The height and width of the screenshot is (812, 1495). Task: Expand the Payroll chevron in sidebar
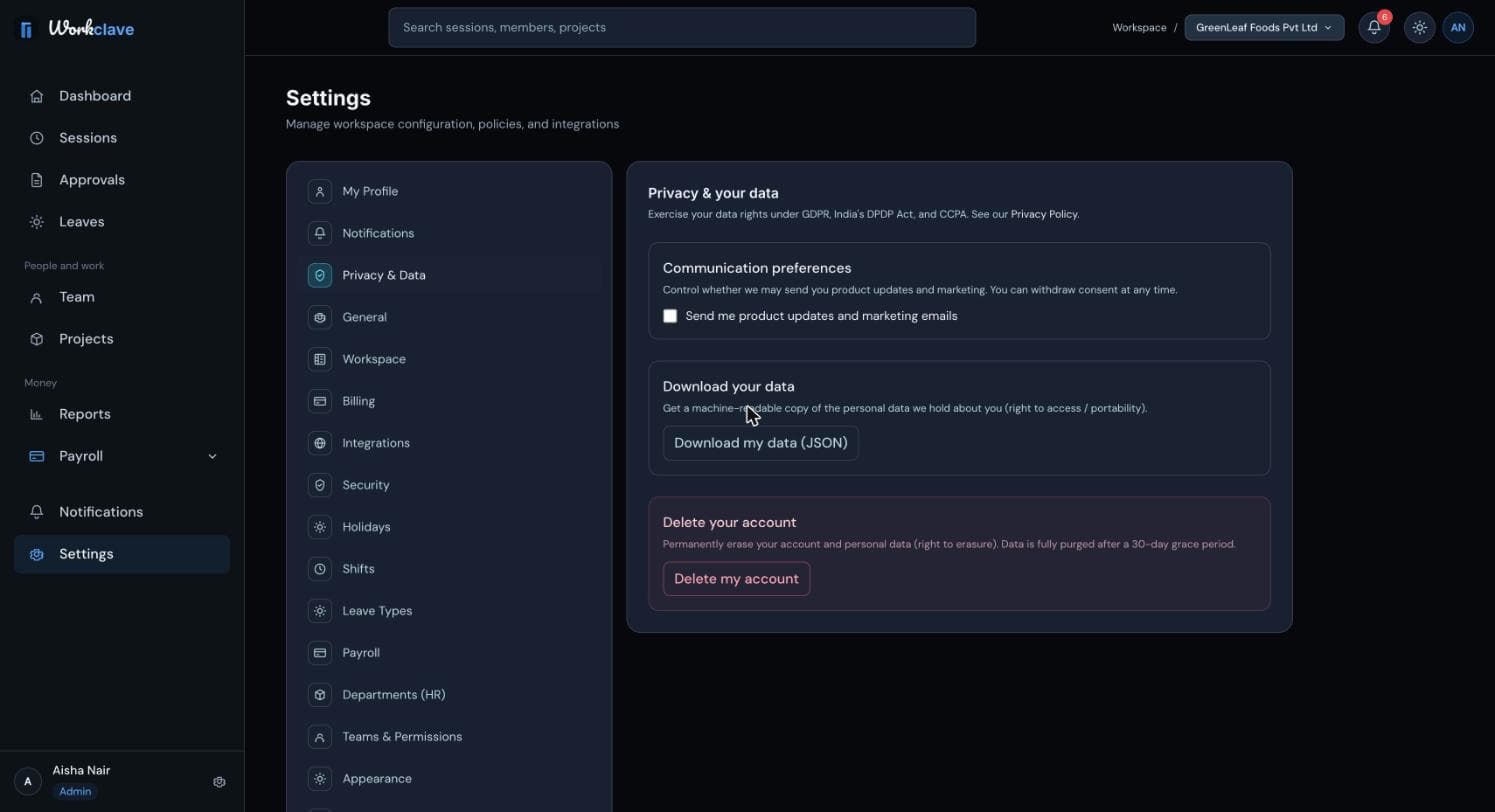(x=212, y=456)
